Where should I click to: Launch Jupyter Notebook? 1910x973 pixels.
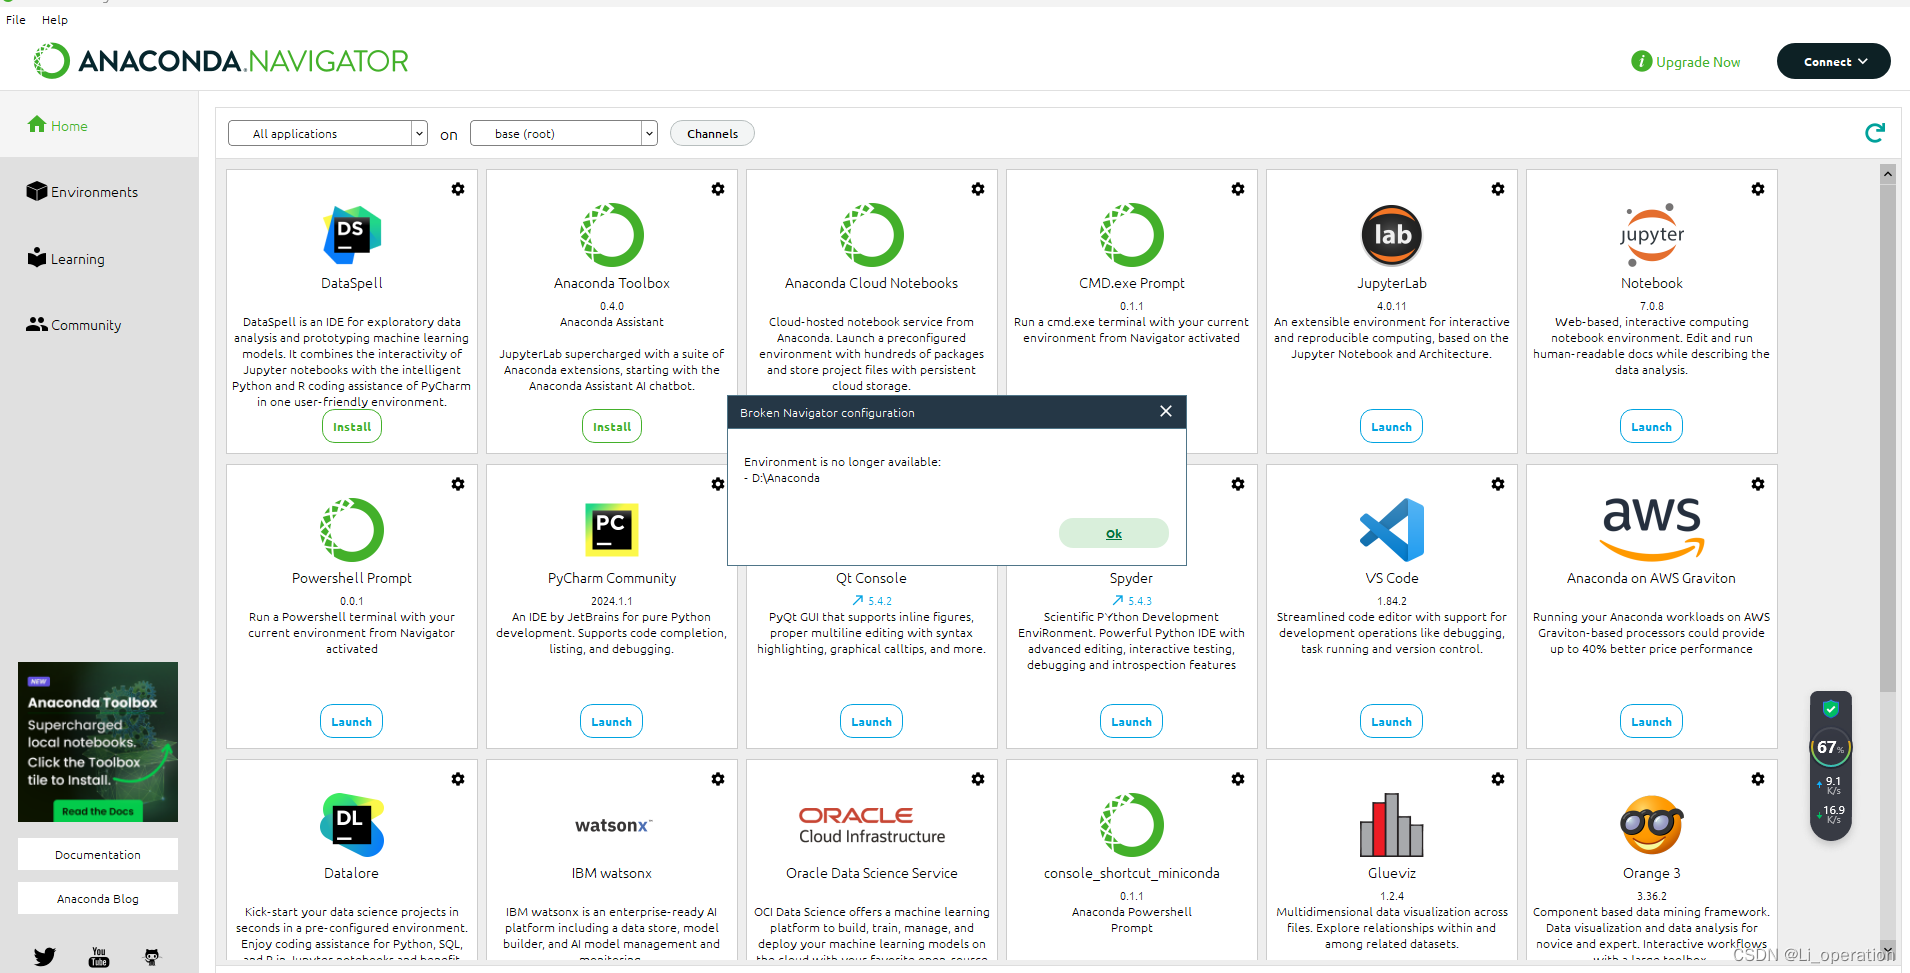(1652, 427)
